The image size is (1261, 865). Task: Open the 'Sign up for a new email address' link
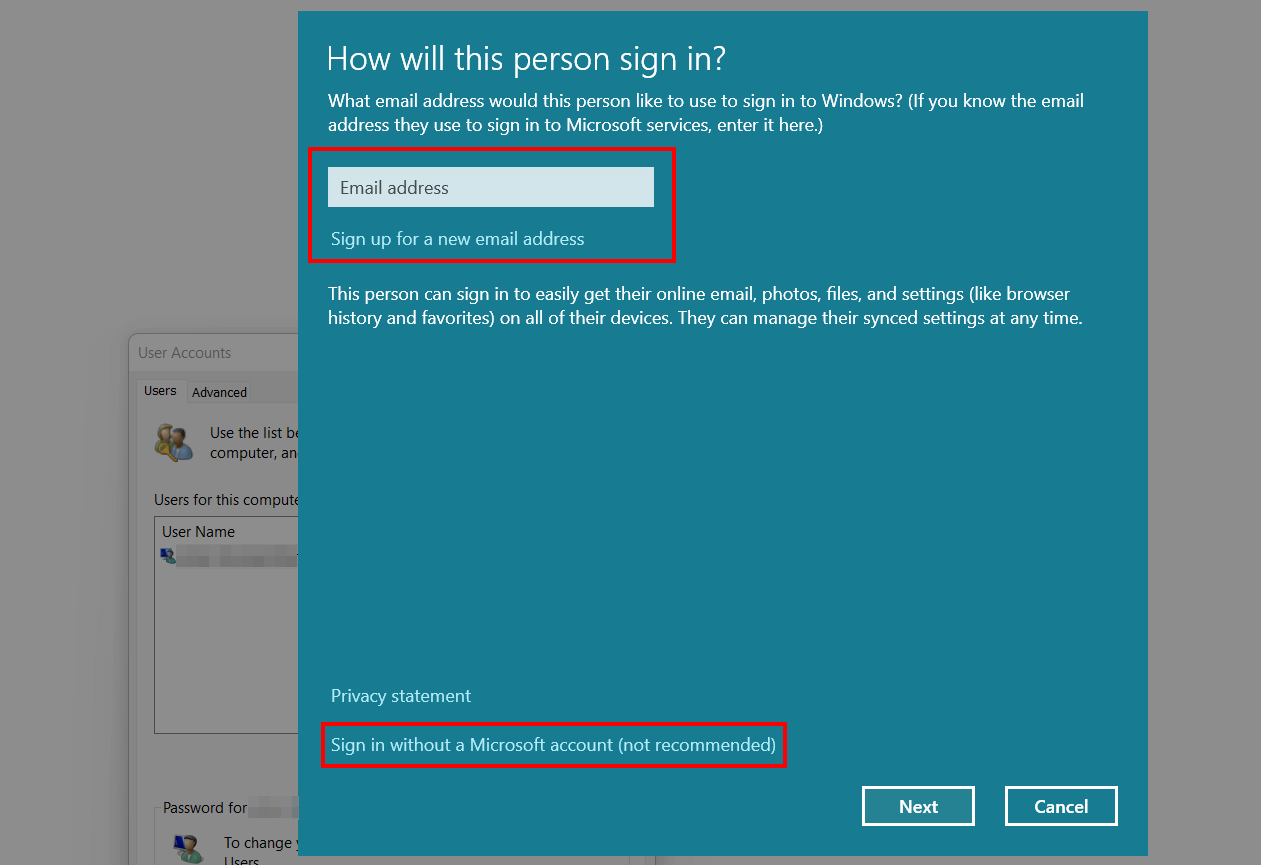[457, 239]
